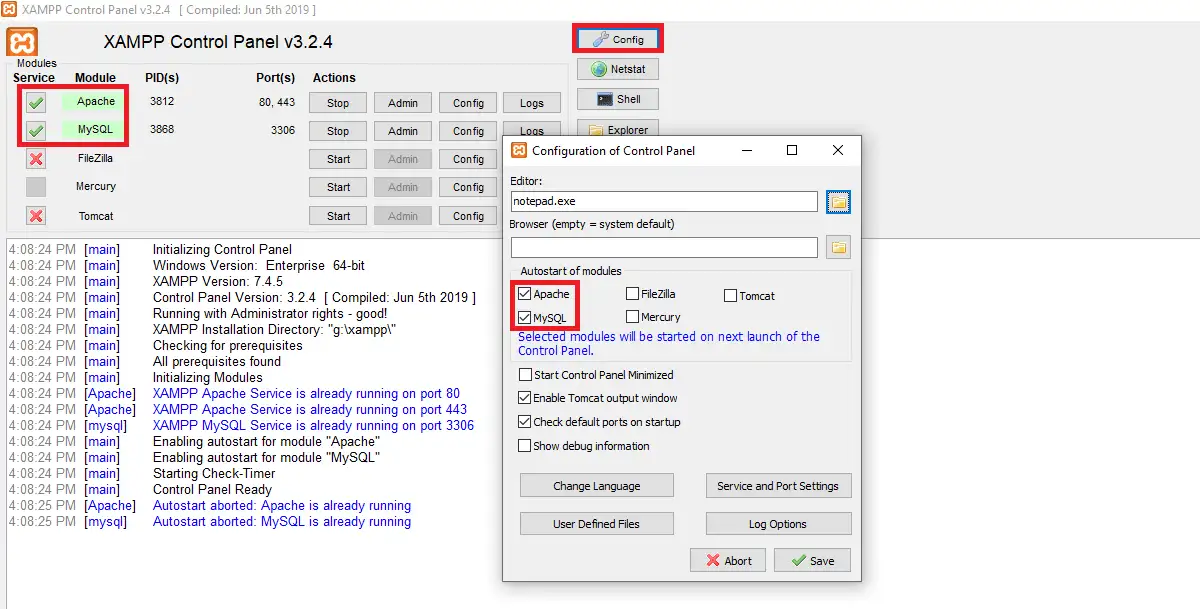This screenshot has width=1200, height=609.
Task: Start the FileZilla module
Action: pos(338,159)
